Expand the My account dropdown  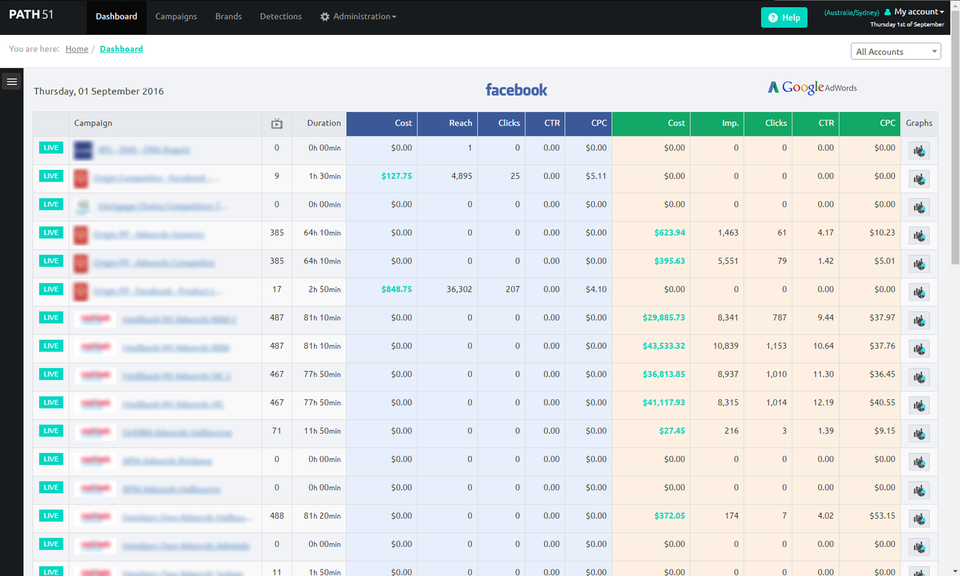918,12
